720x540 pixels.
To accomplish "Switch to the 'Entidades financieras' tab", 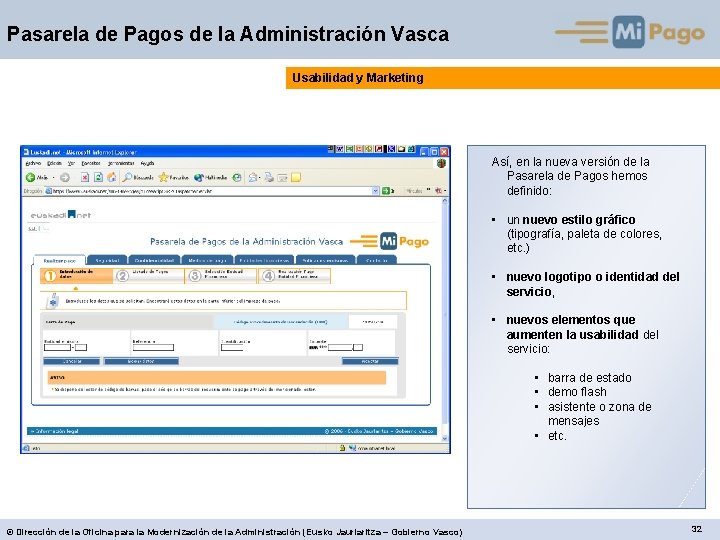I will point(264,260).
